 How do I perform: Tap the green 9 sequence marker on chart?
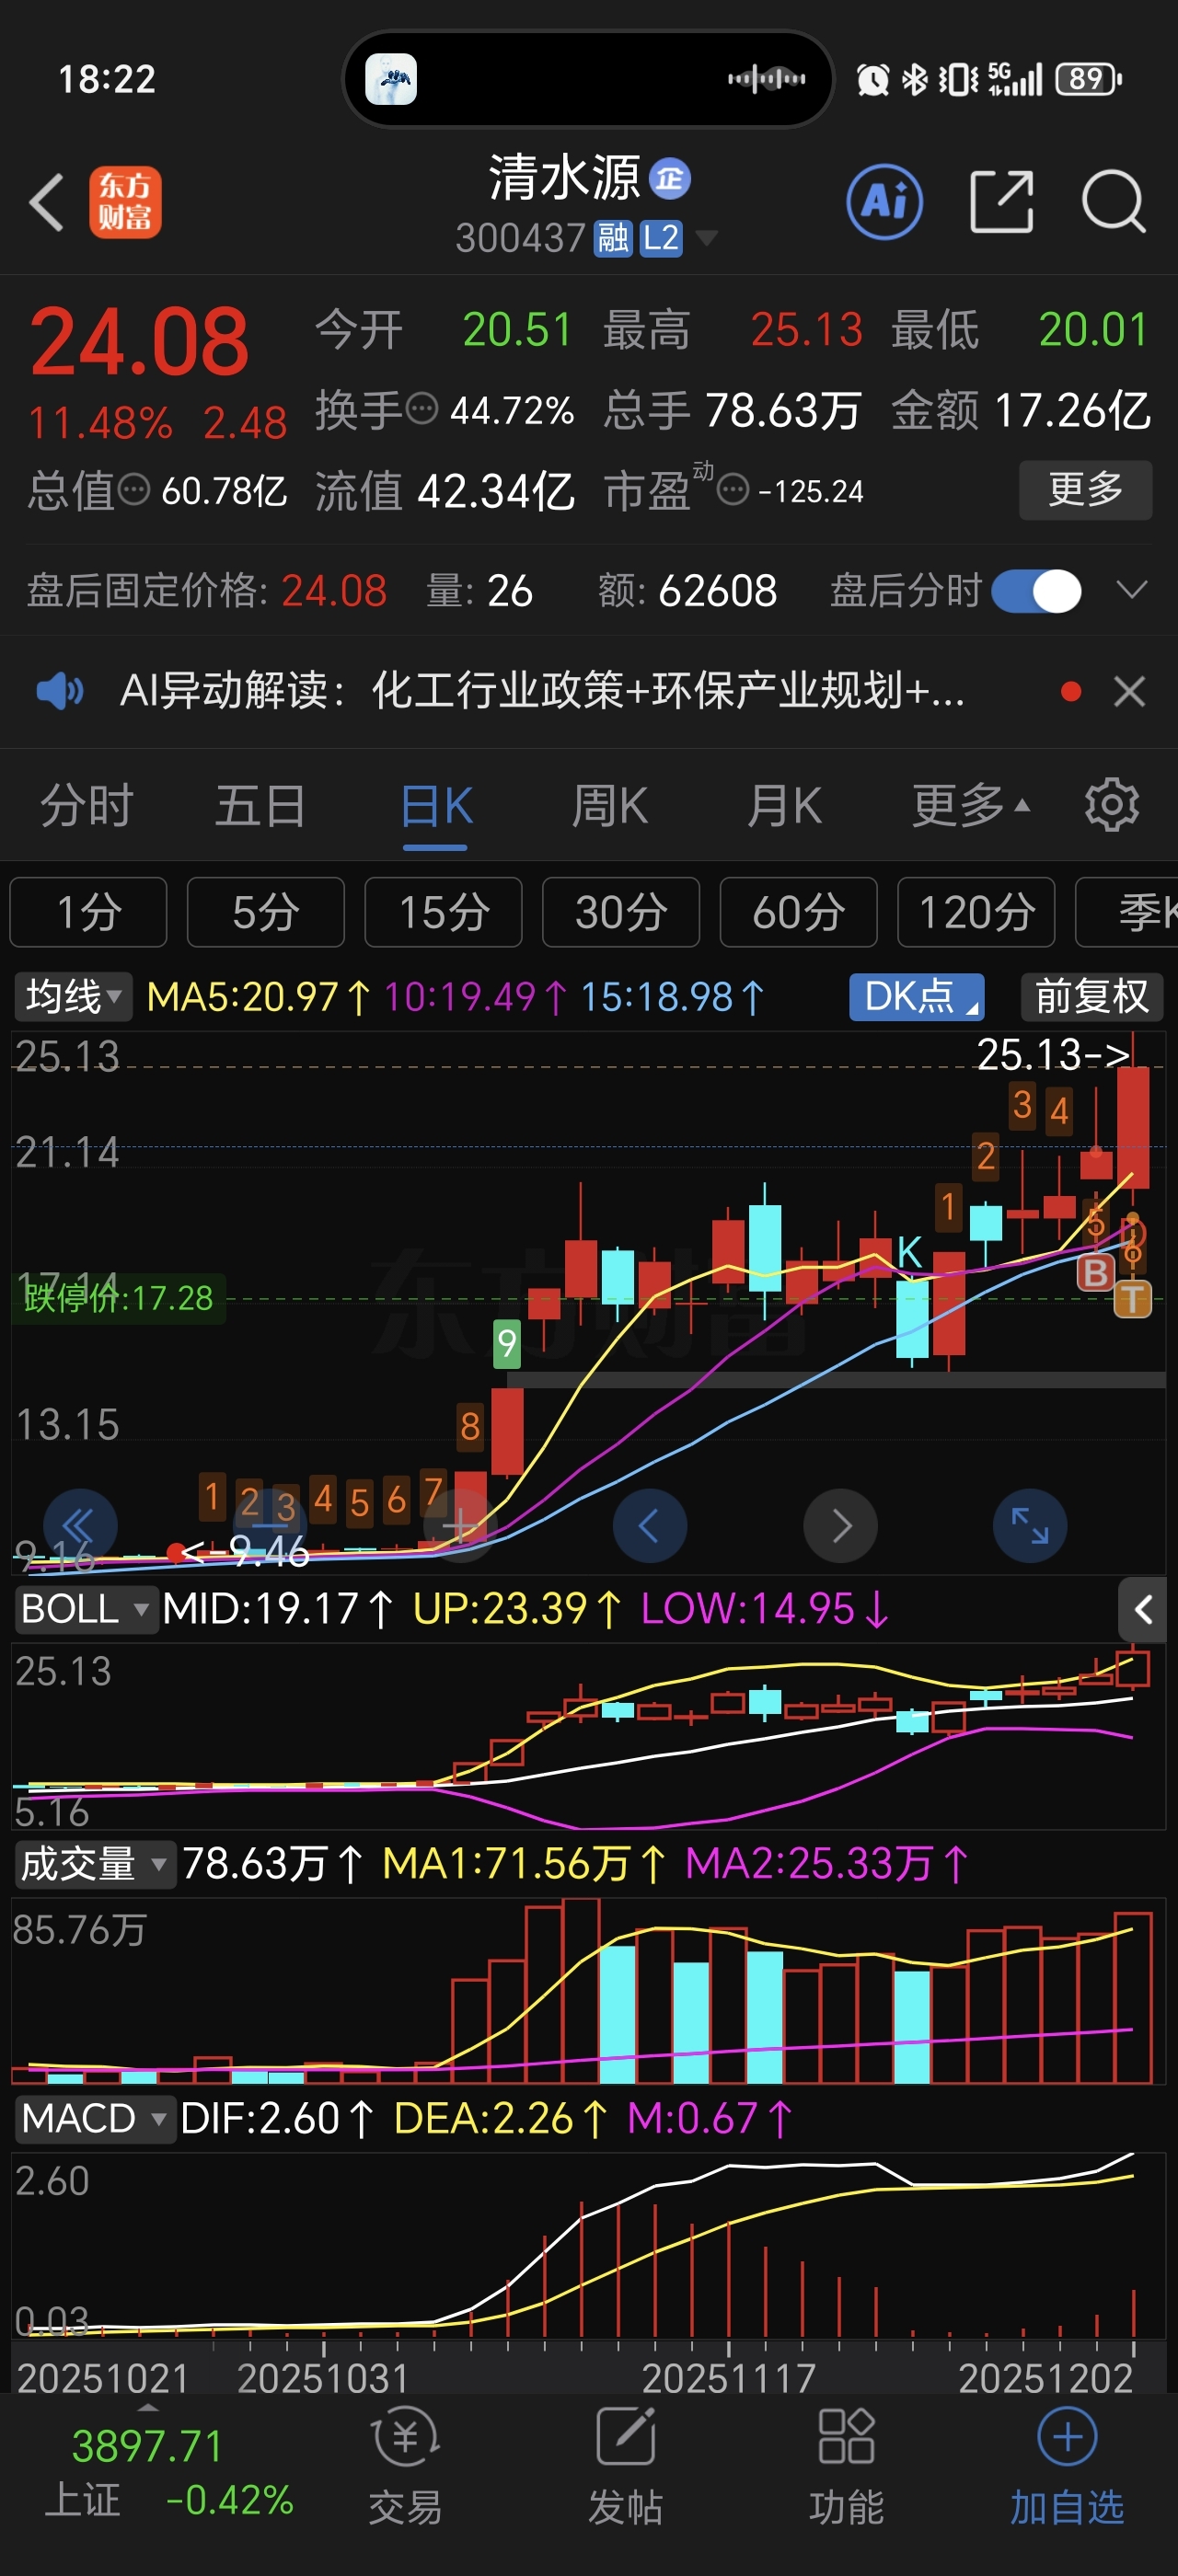507,1343
